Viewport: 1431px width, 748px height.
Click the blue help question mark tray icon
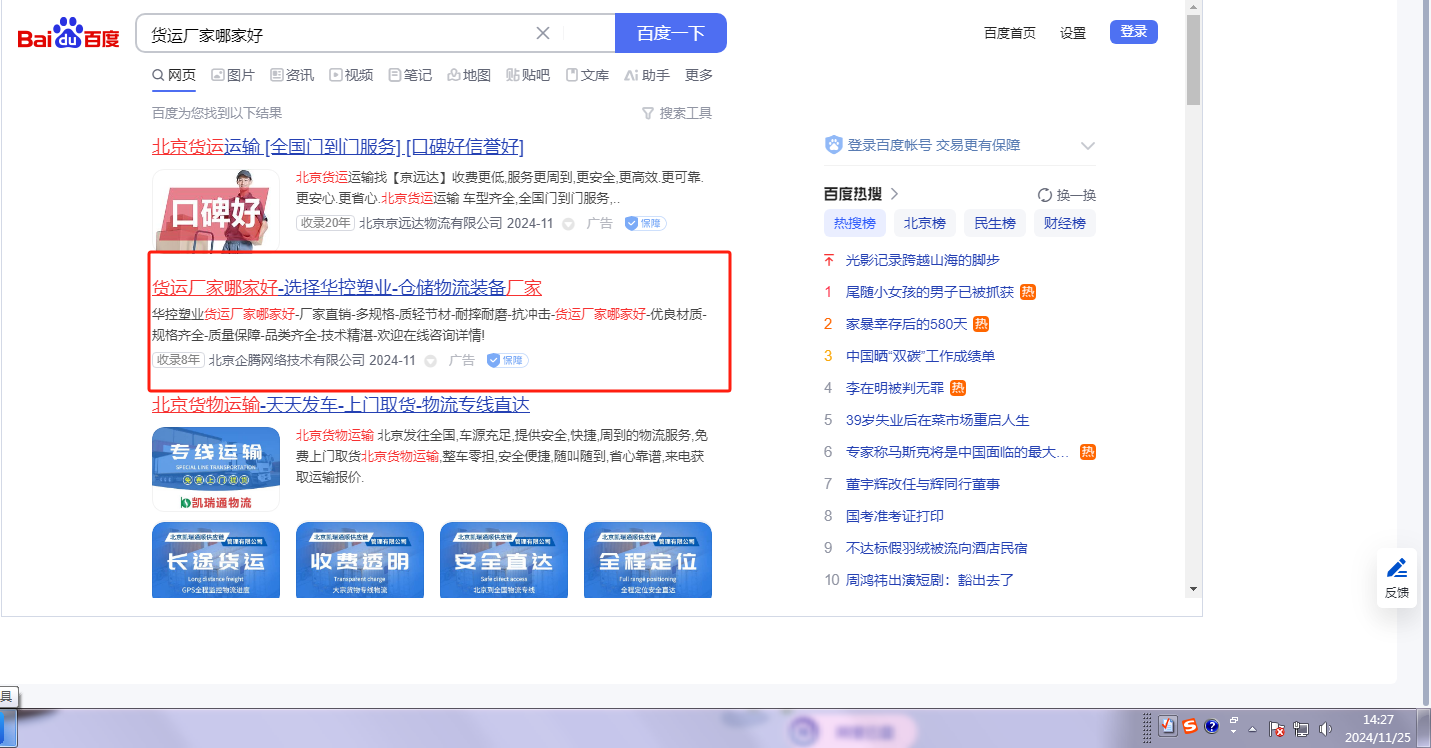click(1211, 726)
